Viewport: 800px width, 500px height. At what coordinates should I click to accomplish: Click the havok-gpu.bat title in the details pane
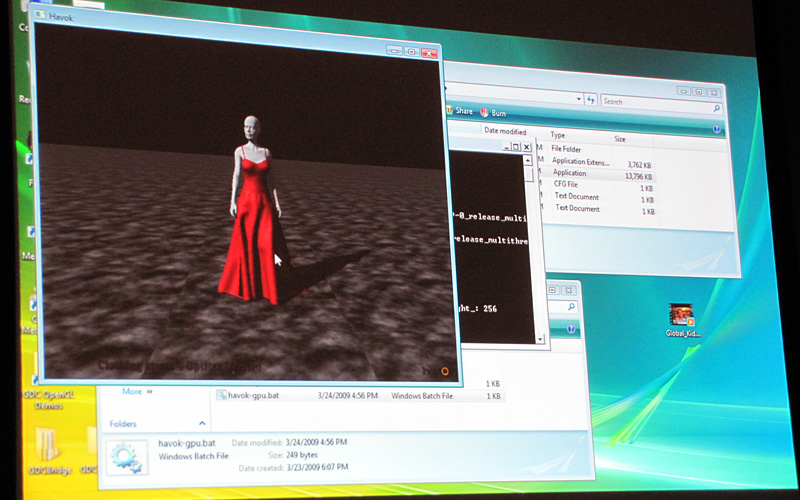coord(187,443)
